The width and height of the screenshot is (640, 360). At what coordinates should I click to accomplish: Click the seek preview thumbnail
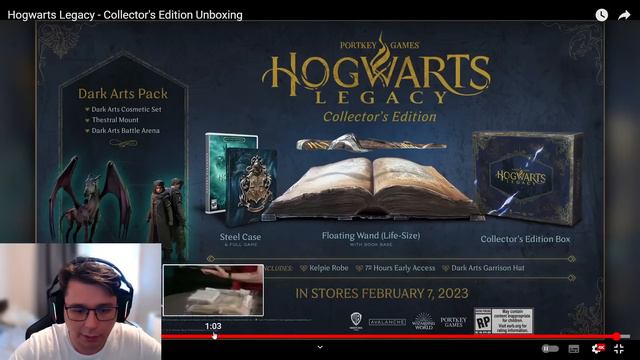tap(213, 290)
